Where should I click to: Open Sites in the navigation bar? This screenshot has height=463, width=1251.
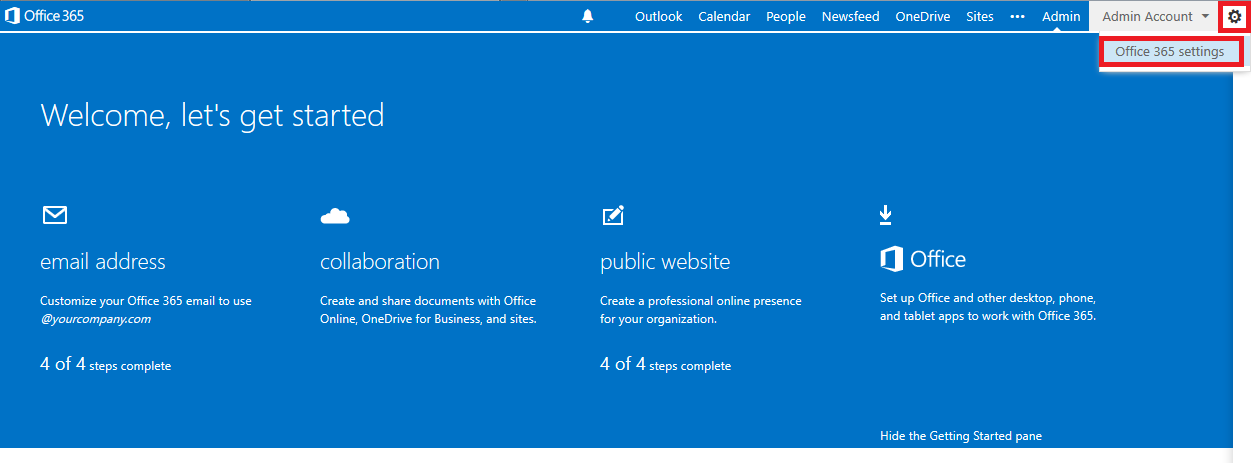pyautogui.click(x=980, y=16)
